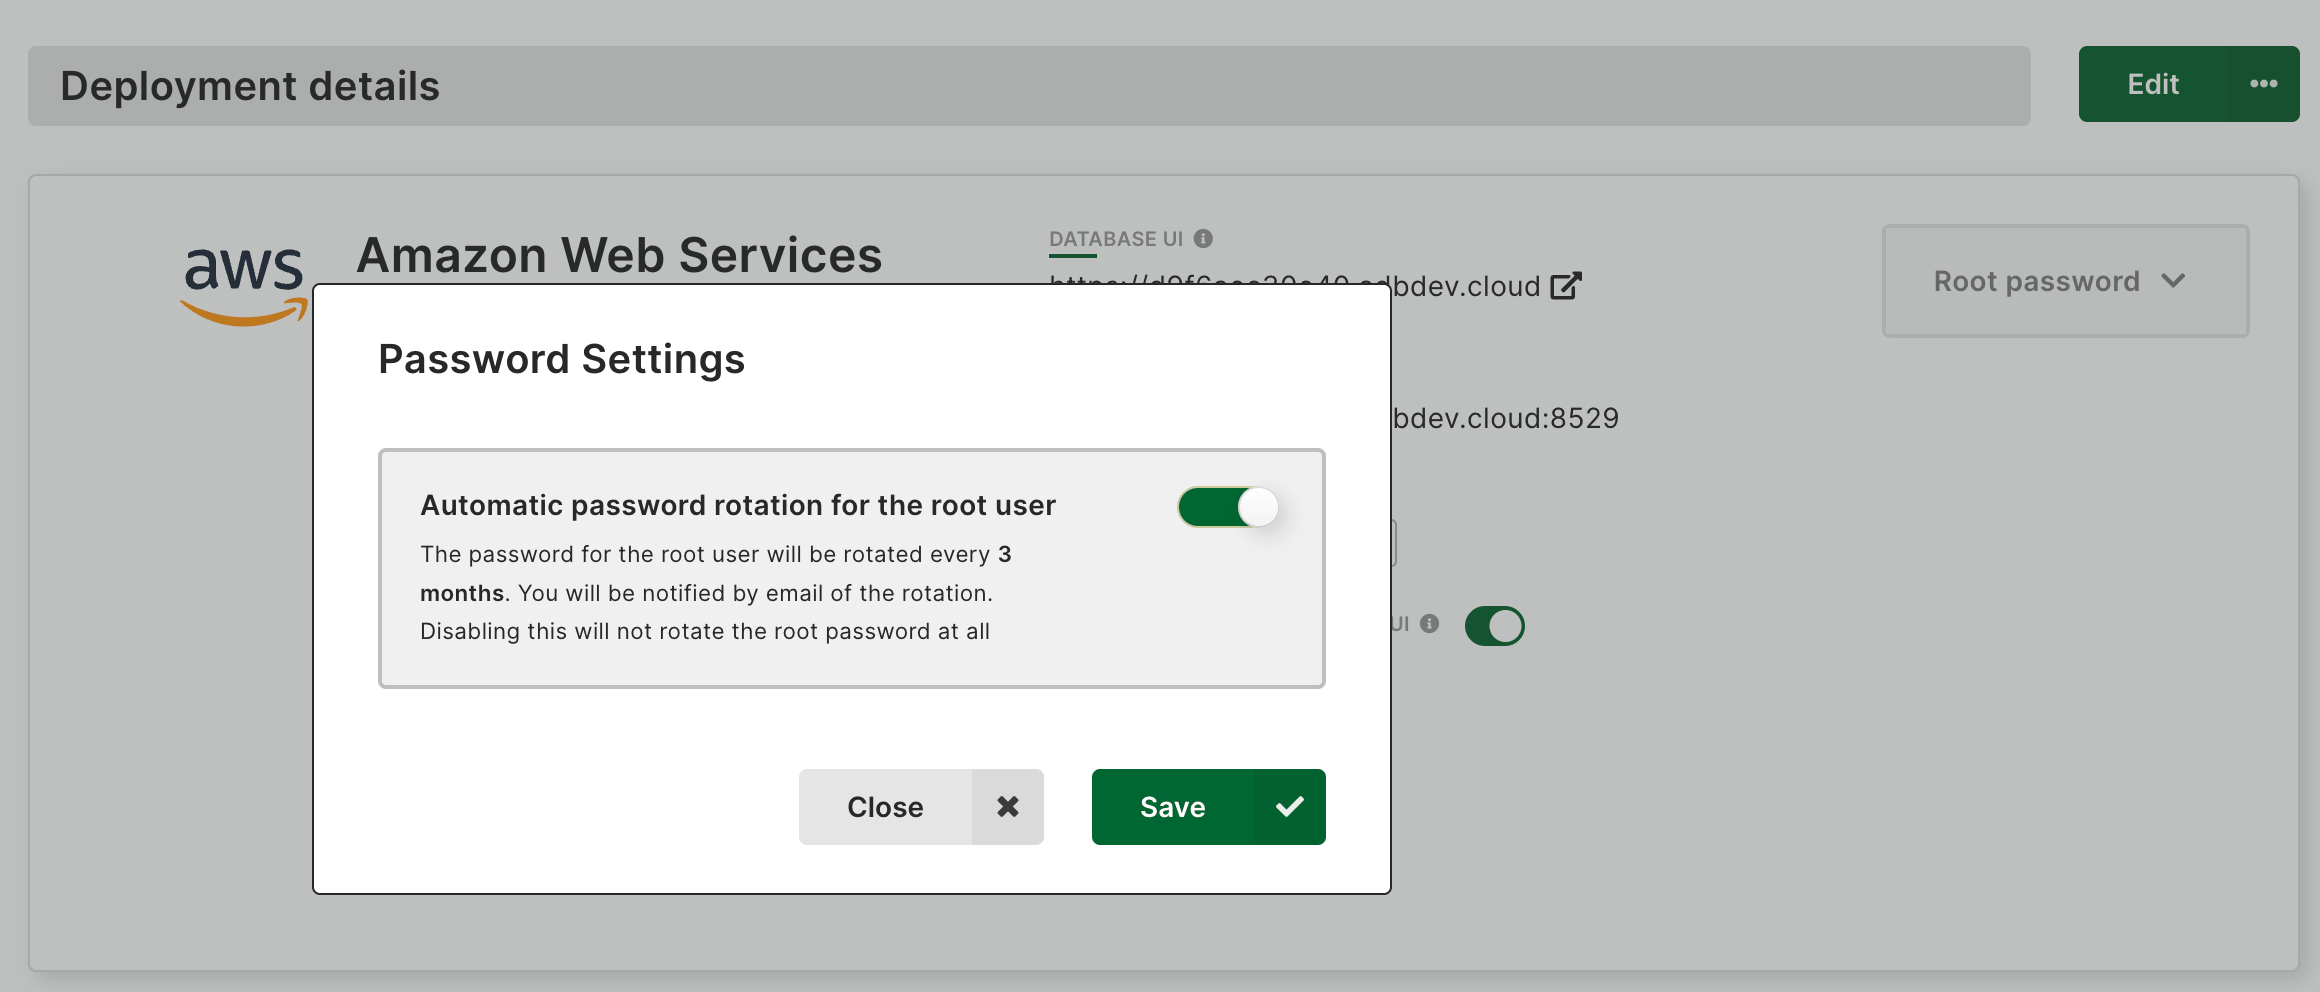Viewport: 2320px width, 992px height.
Task: Click the chevron on Root password
Action: coord(2173,281)
